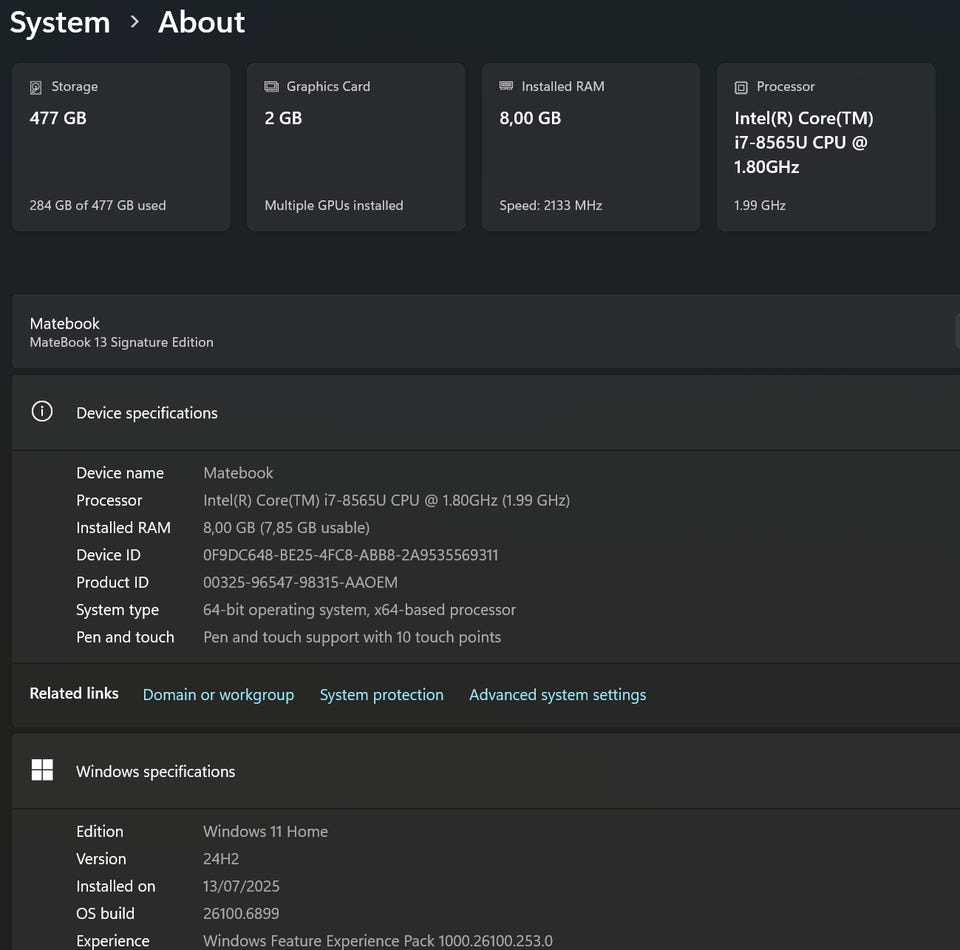Click the breadcrumb chevron after System
The height and width of the screenshot is (950, 960).
click(135, 22)
